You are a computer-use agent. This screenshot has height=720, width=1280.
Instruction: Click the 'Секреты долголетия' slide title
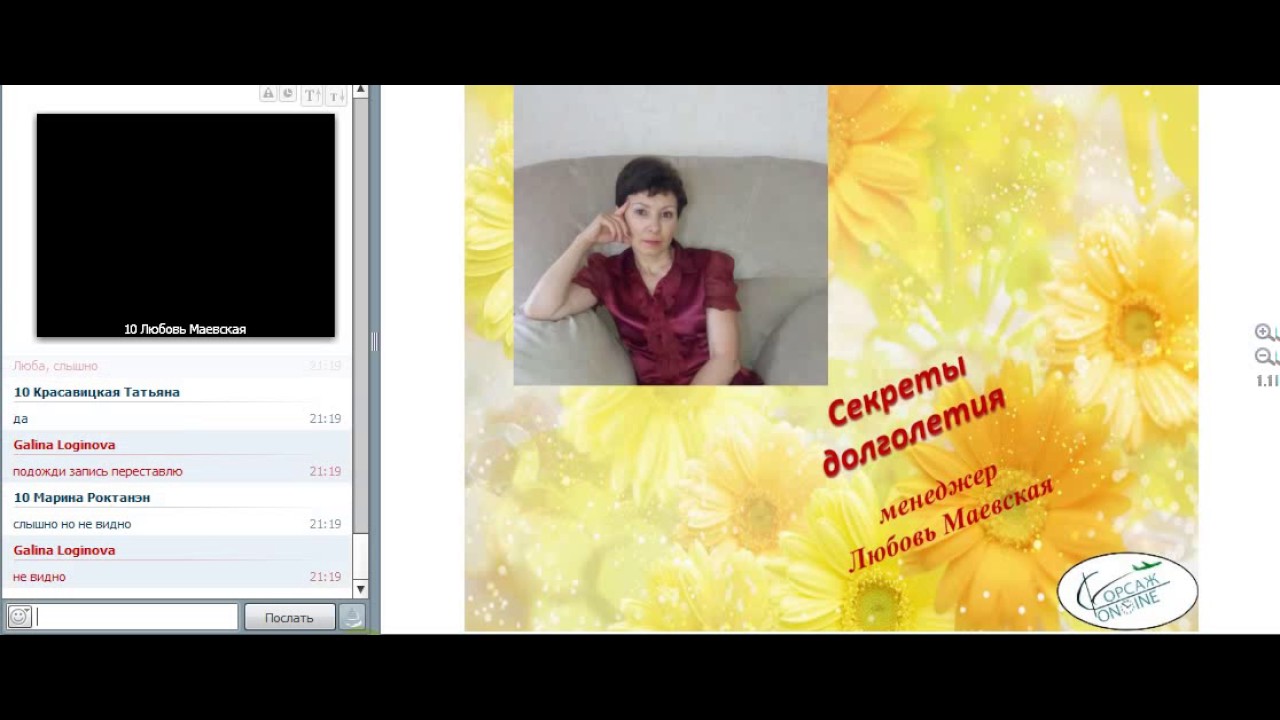(x=912, y=415)
